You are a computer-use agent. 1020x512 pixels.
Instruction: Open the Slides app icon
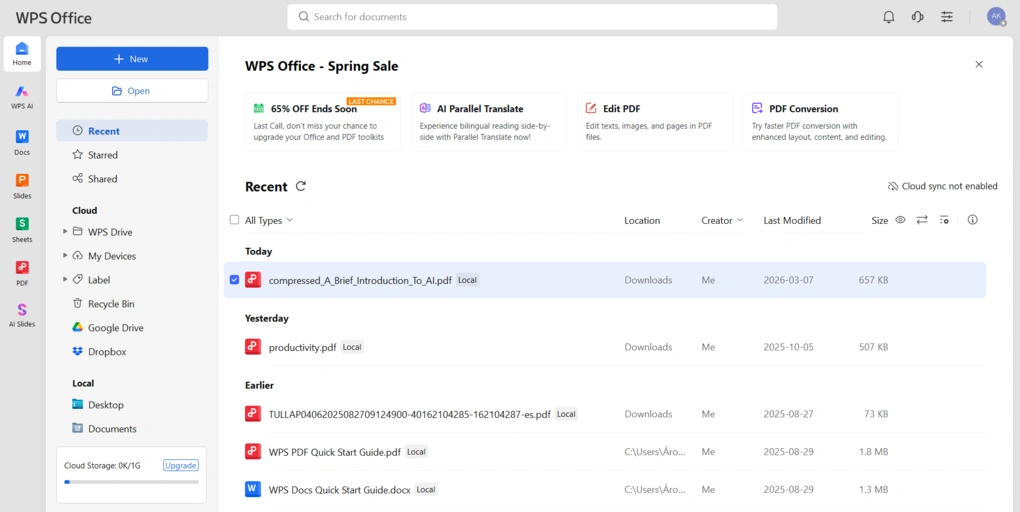pyautogui.click(x=22, y=185)
